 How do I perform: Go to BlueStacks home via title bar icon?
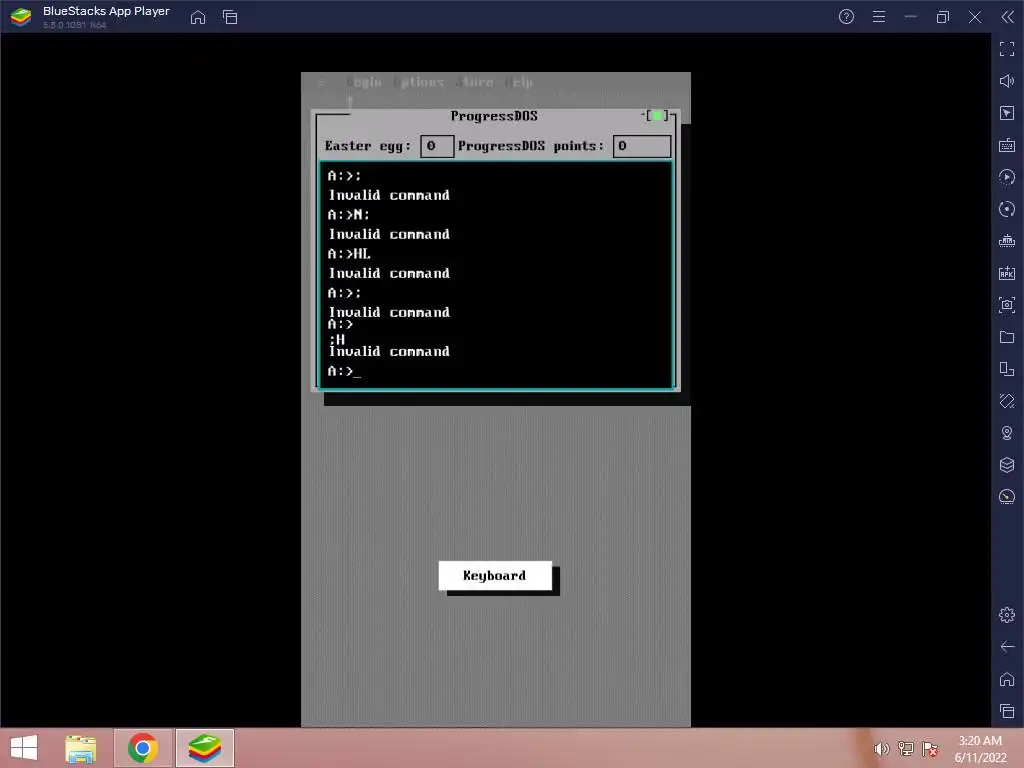198,17
